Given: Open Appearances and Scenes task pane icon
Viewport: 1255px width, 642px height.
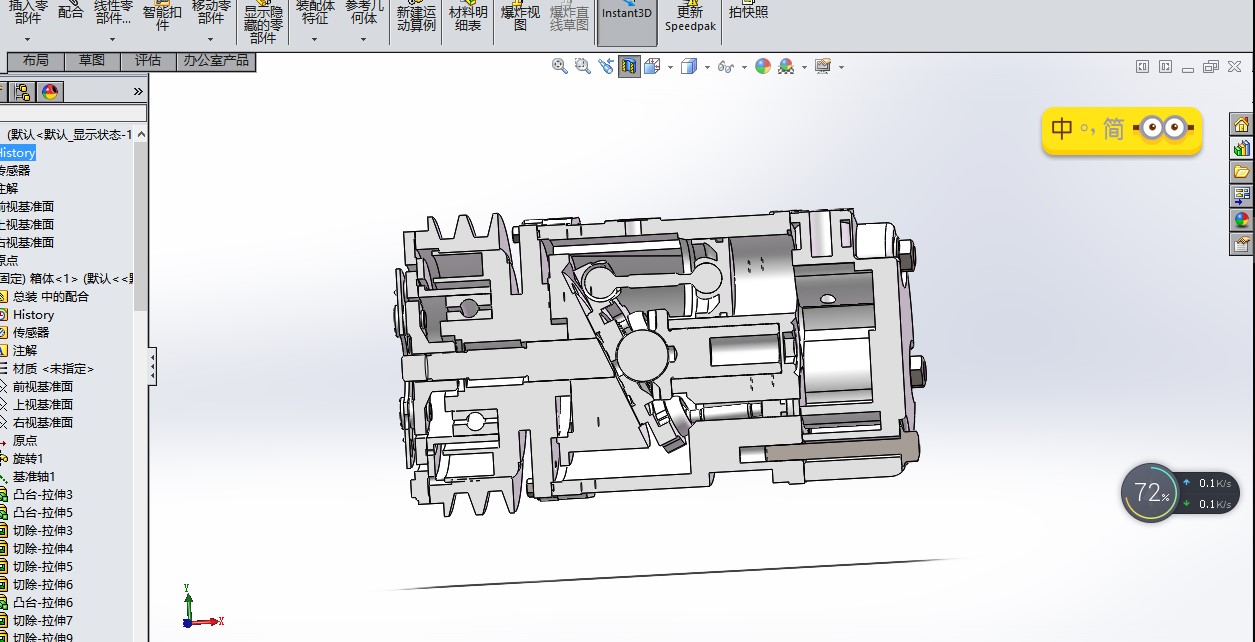Looking at the screenshot, I should point(1241,219).
